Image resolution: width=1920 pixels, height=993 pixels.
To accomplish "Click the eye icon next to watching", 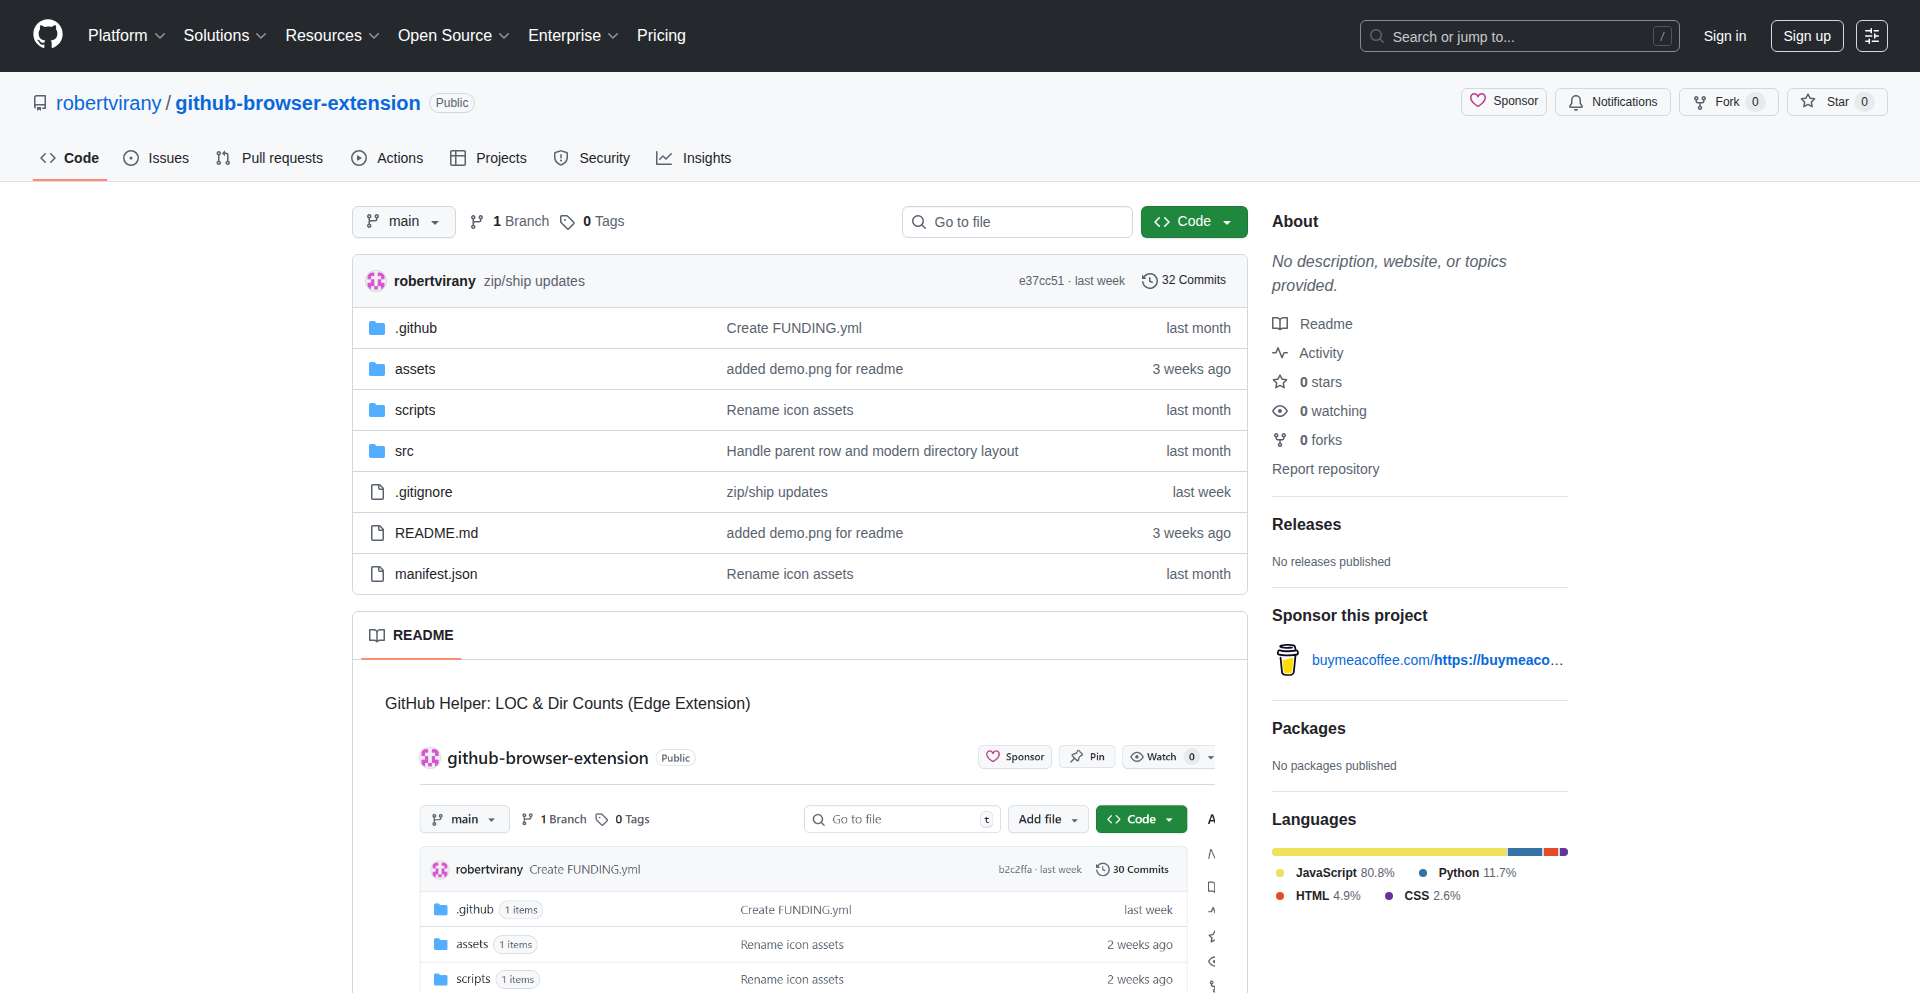I will 1281,411.
